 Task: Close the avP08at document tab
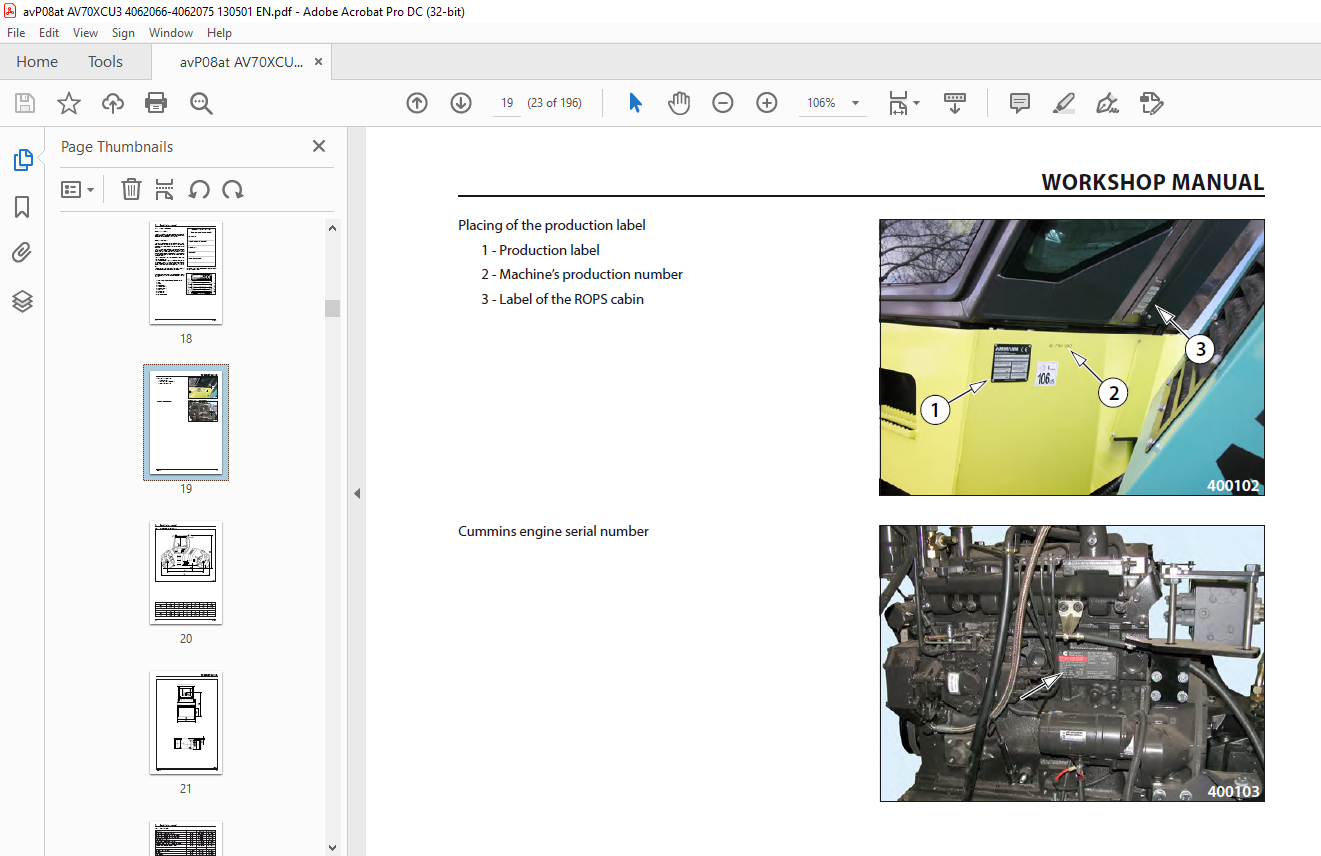tap(319, 61)
